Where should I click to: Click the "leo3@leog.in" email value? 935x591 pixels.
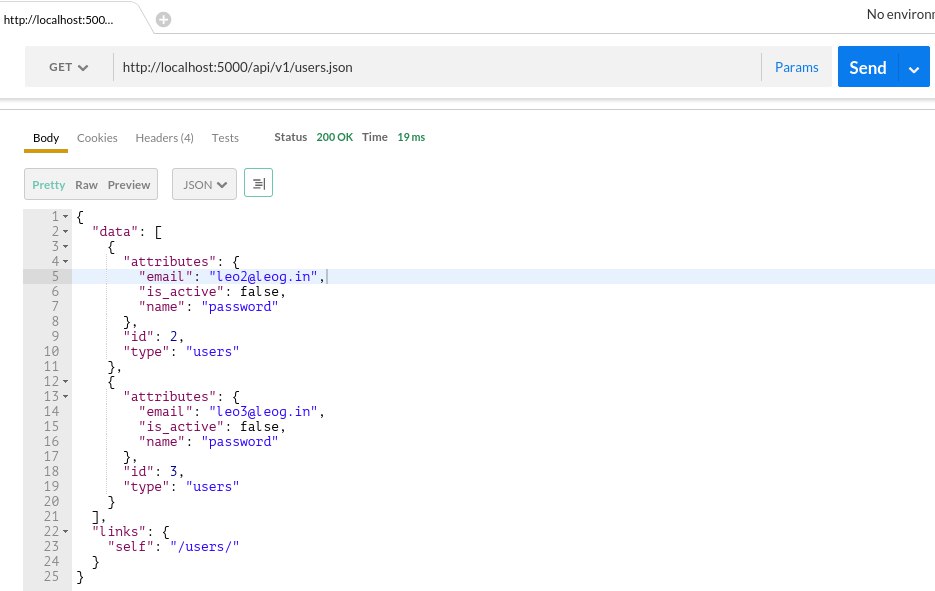coord(263,411)
